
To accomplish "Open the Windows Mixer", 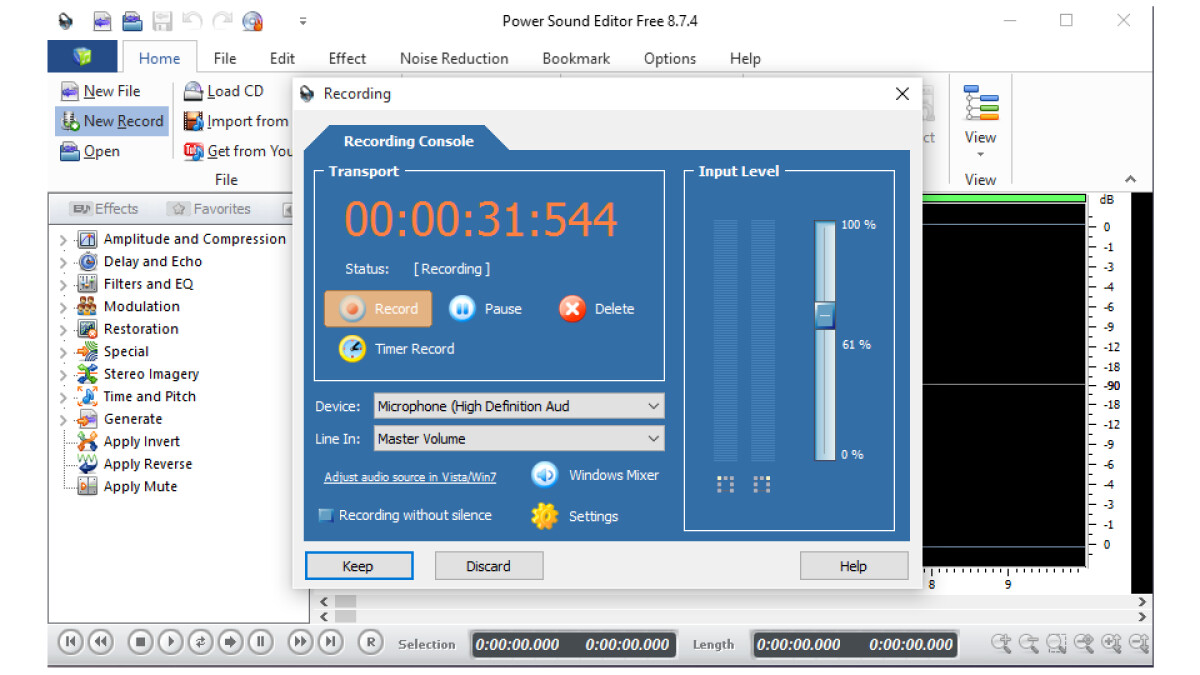I will point(595,475).
